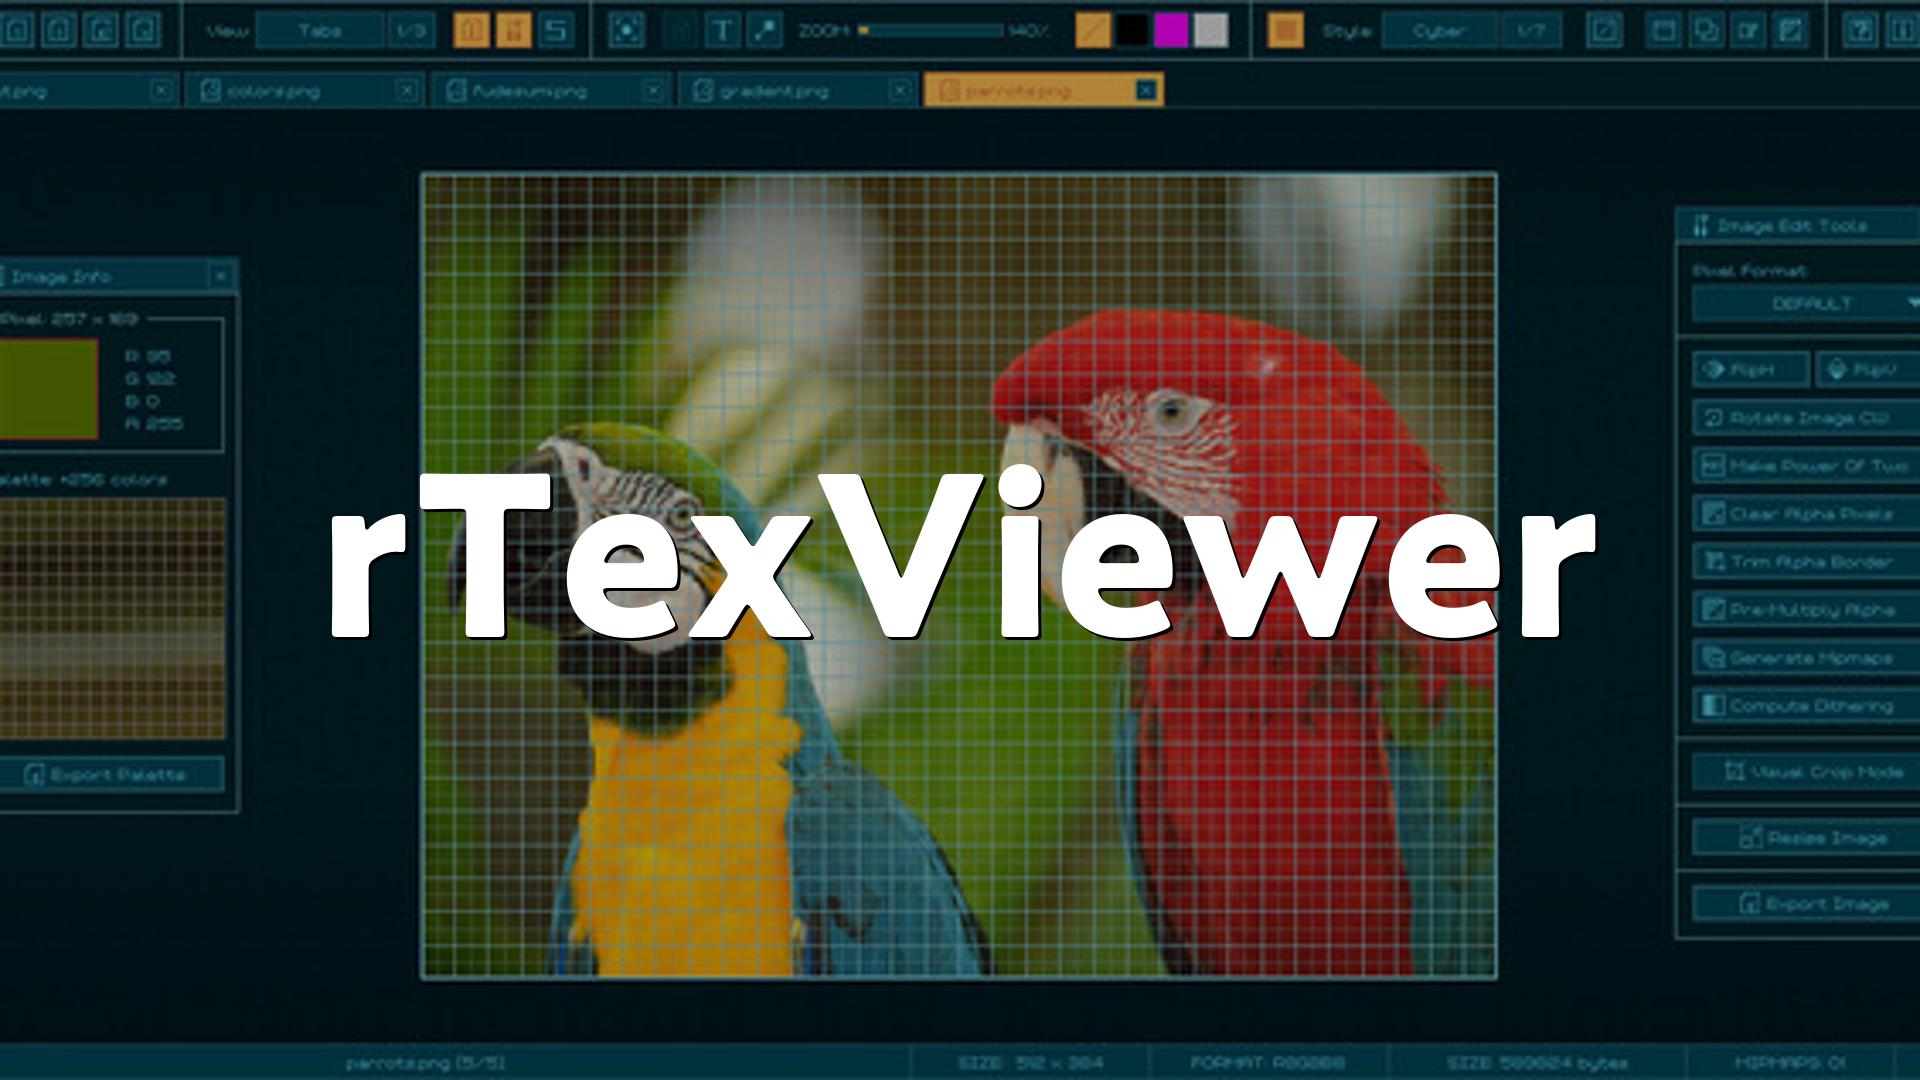Screen dimensions: 1920x1080
Task: Select the magenta background color swatch
Action: [1171, 31]
